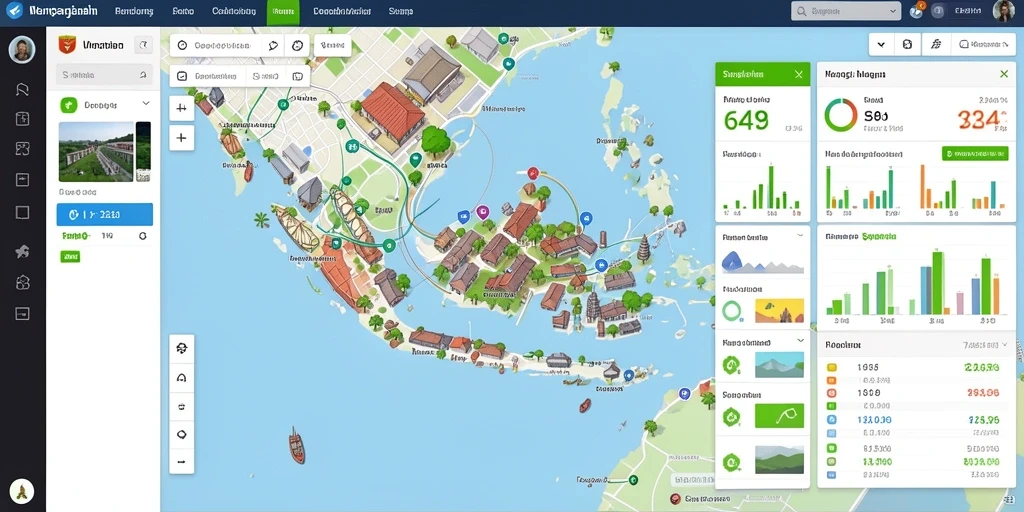The height and width of the screenshot is (512, 1024).
Task: Collapse the left panel section with green icon
Action: click(x=146, y=104)
